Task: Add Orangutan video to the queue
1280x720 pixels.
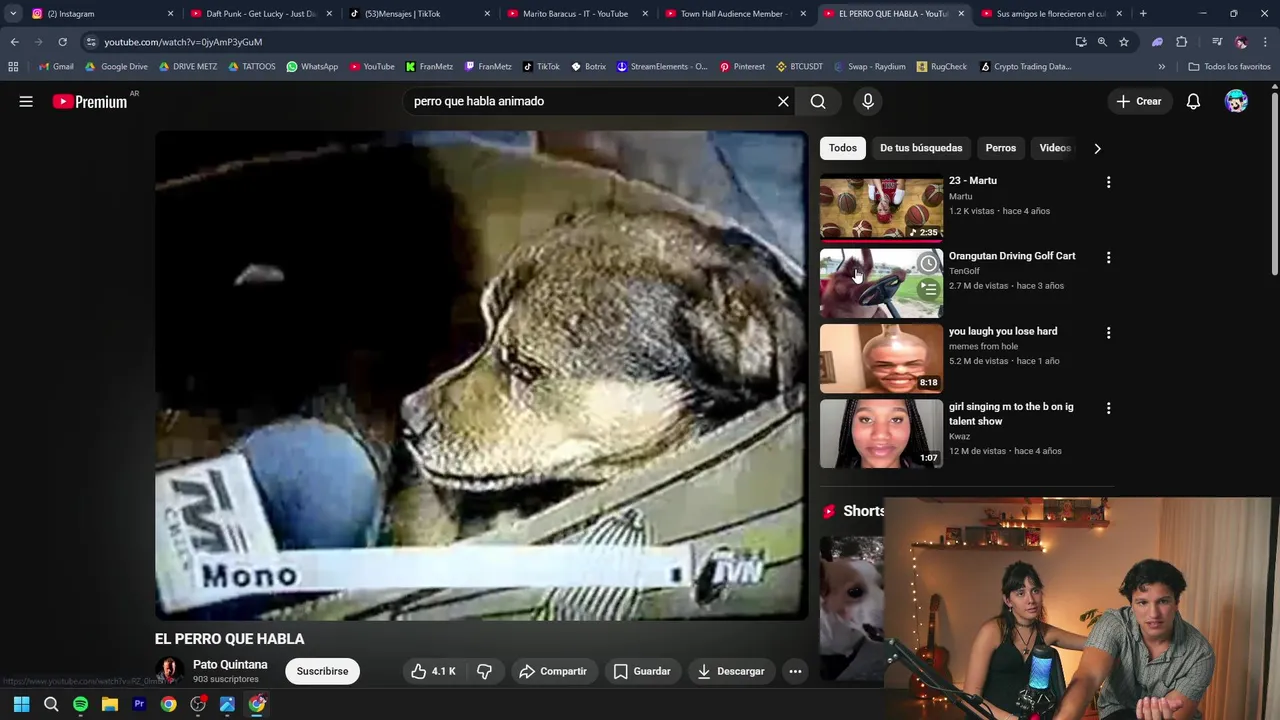Action: point(928,289)
